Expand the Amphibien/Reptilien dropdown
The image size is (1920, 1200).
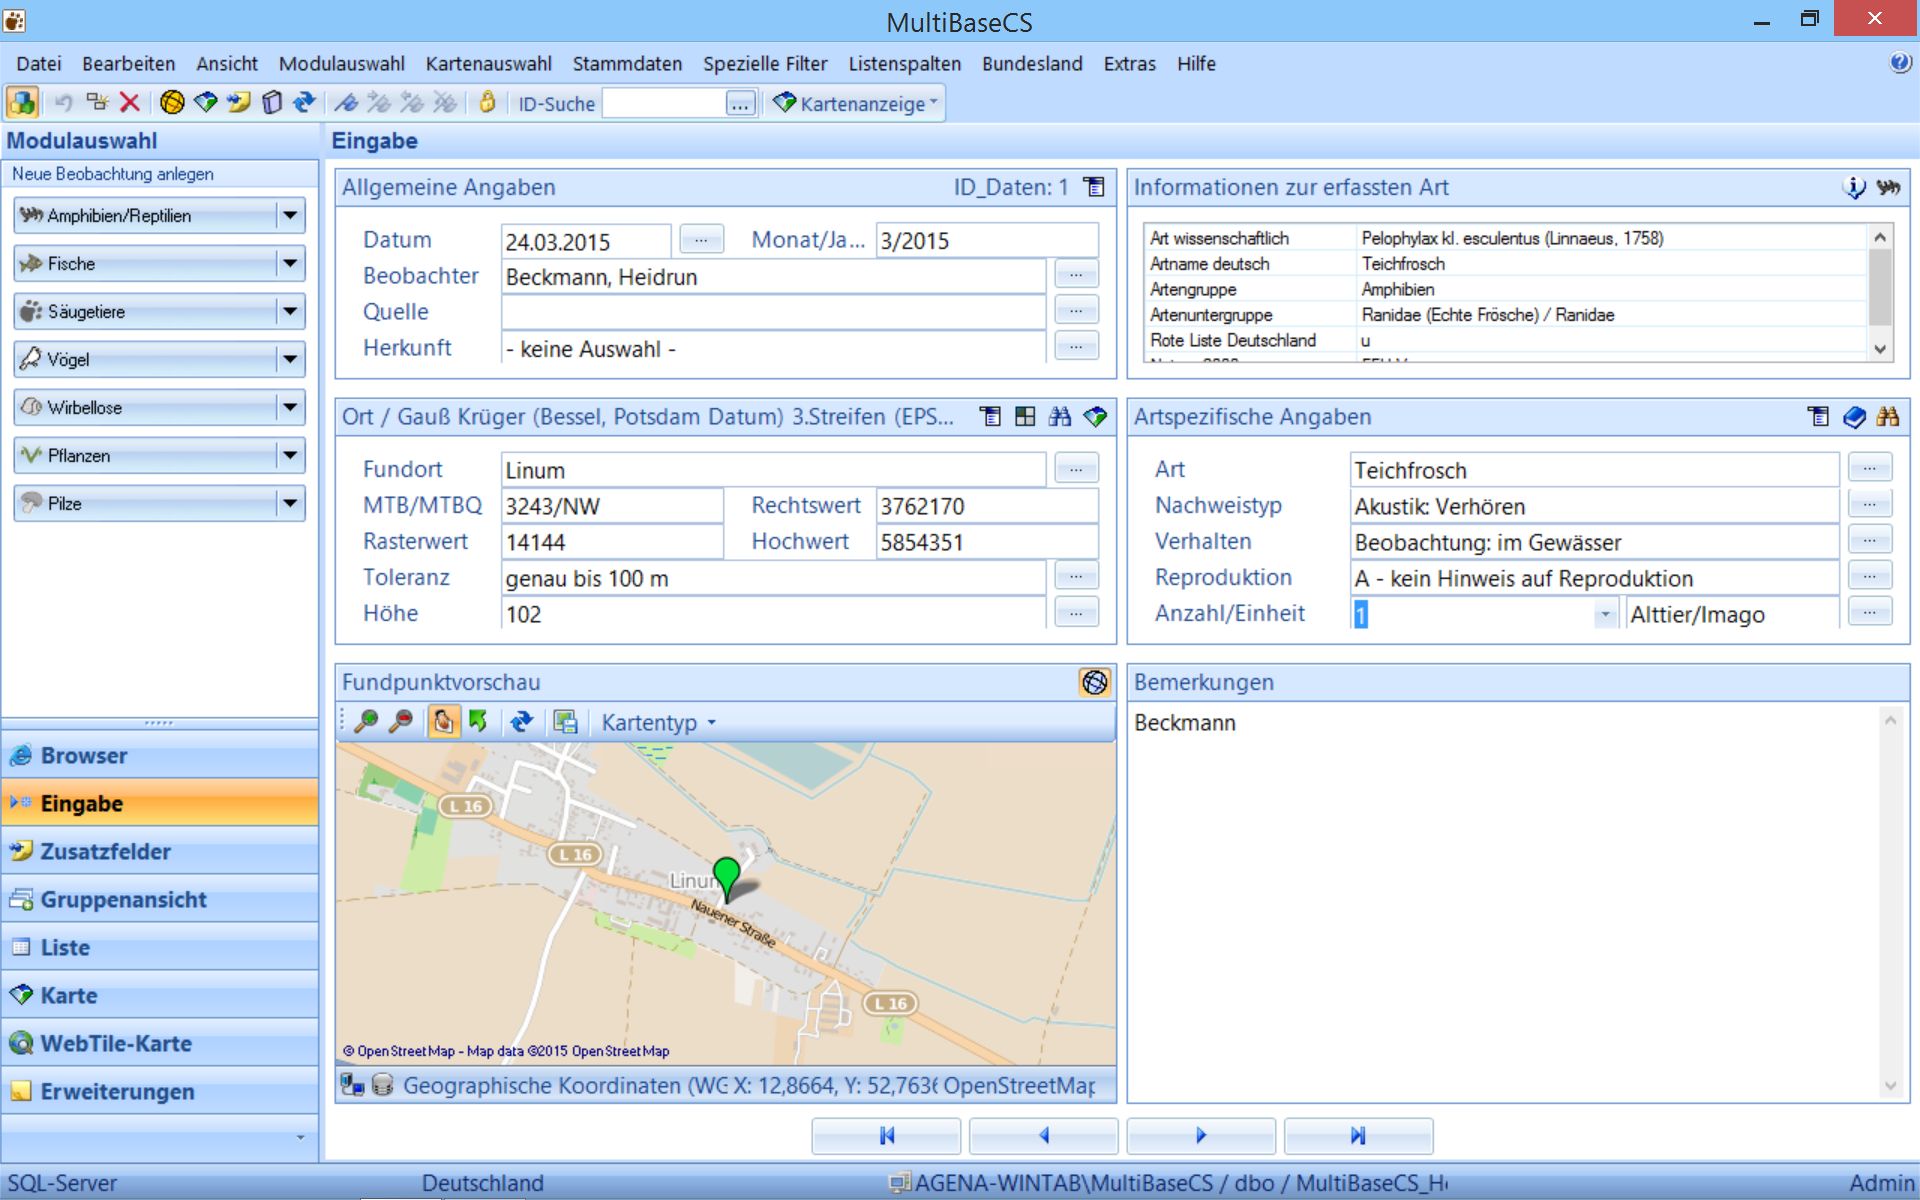coord(290,215)
